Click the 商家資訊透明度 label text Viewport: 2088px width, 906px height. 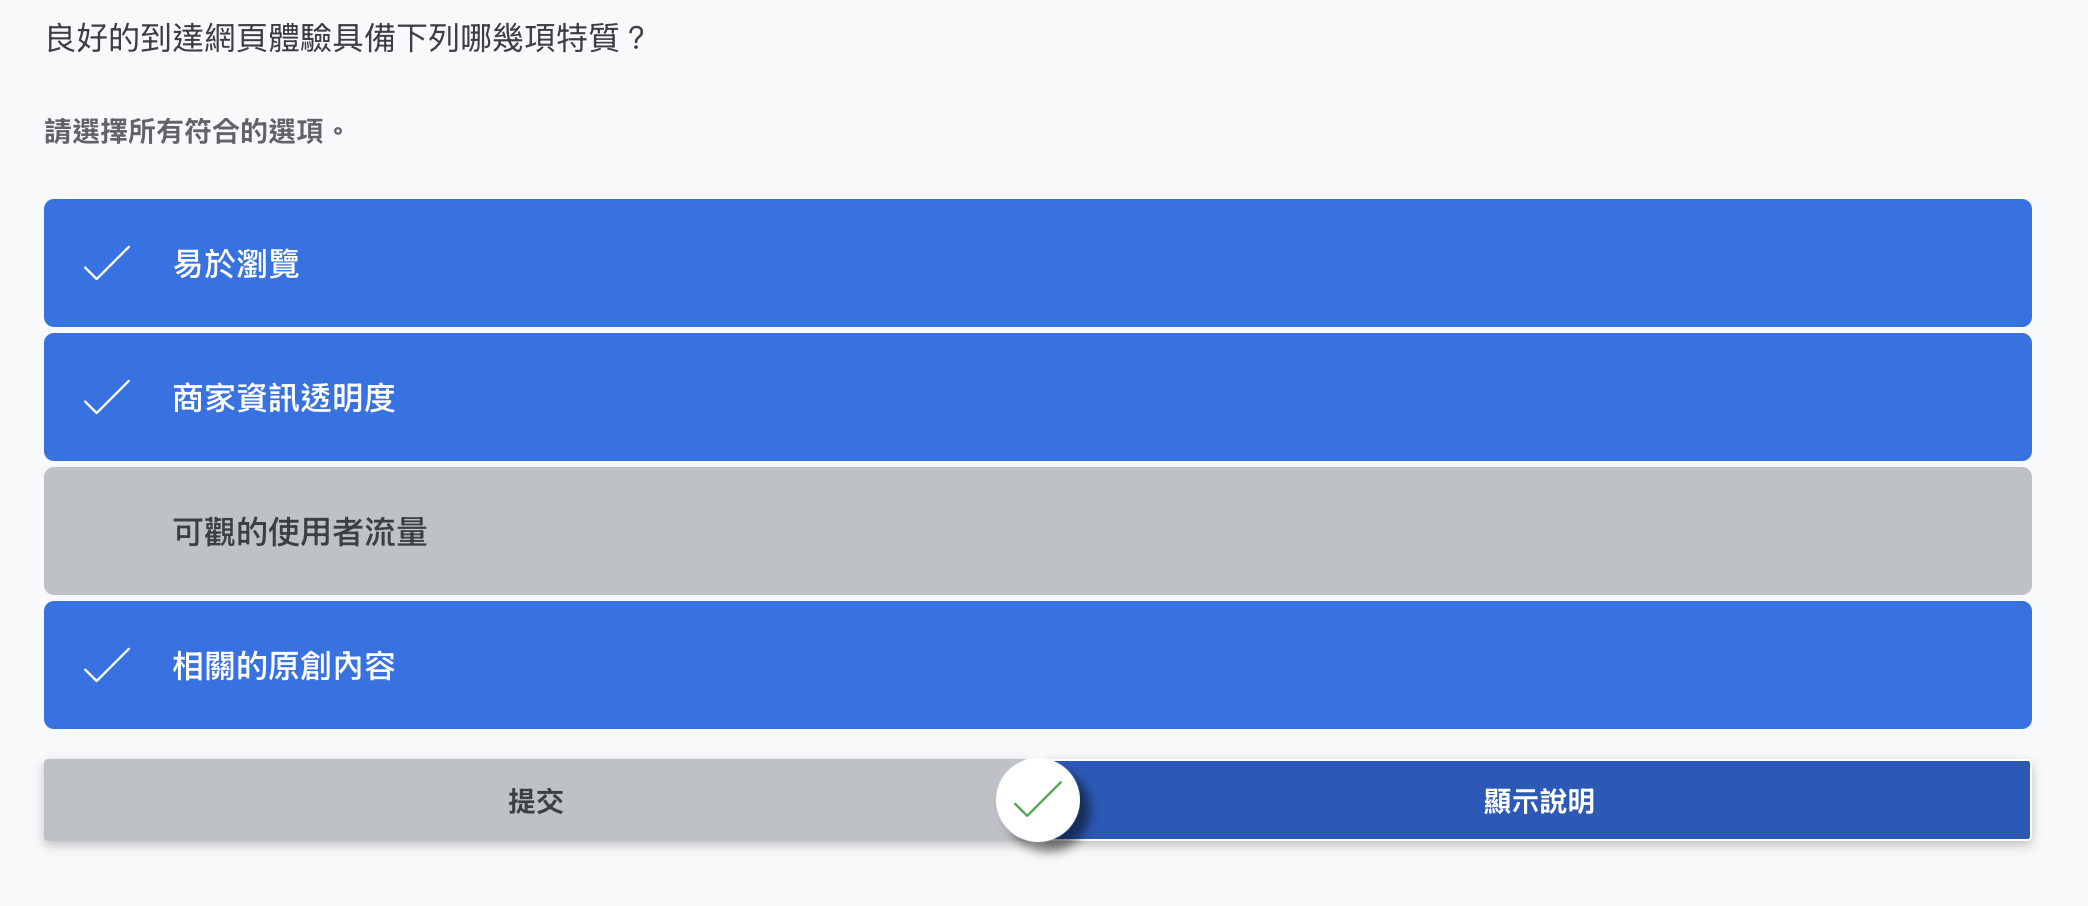(x=284, y=398)
